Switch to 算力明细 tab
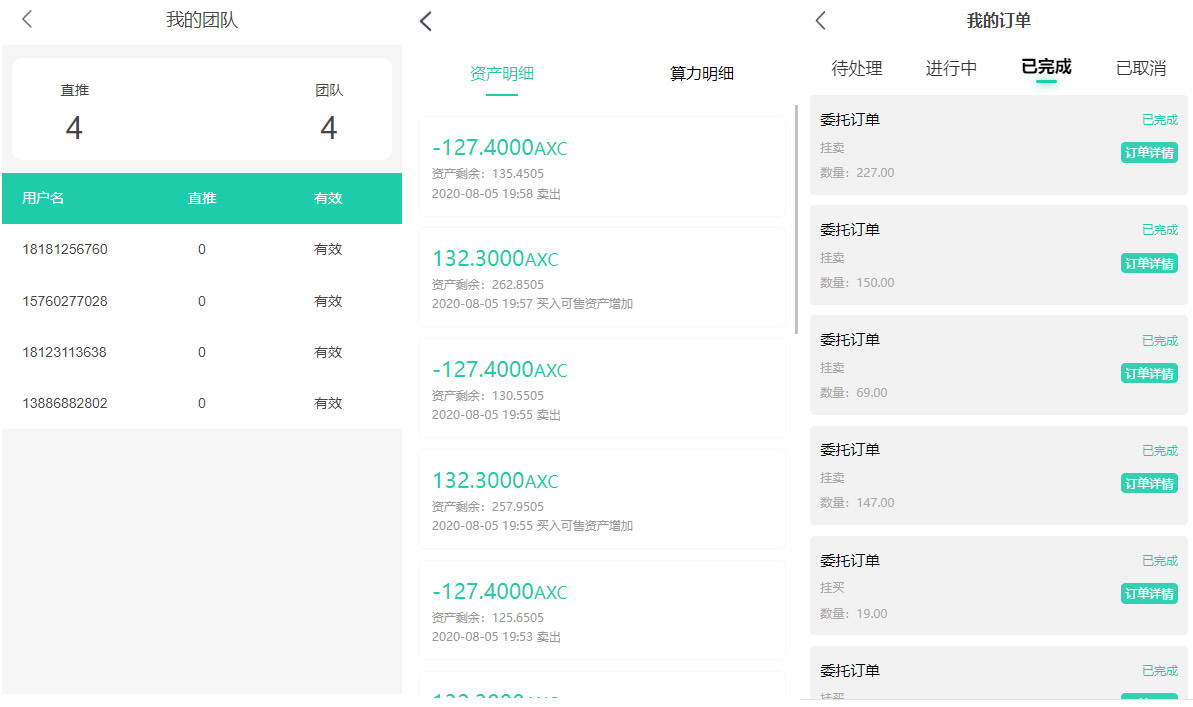 click(701, 74)
